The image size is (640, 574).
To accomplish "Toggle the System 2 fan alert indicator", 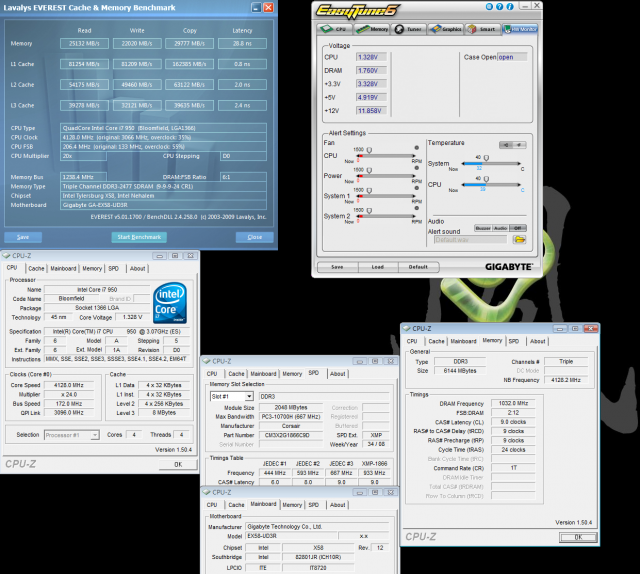I will click(416, 208).
